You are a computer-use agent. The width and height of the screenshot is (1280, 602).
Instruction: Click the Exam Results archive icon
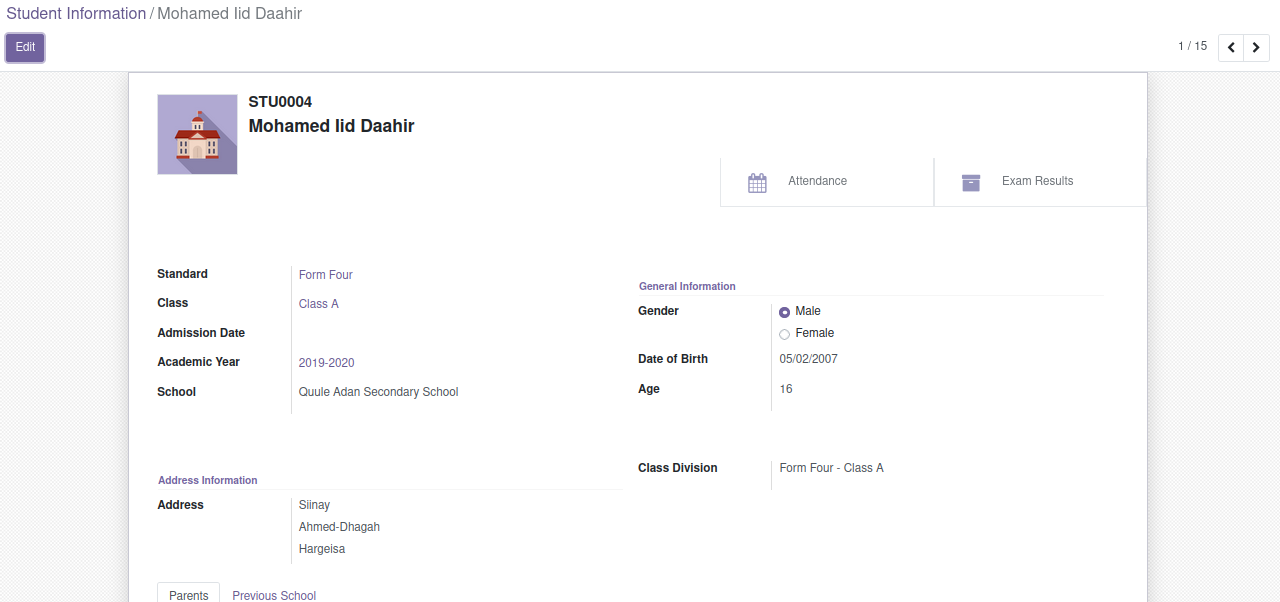coord(970,183)
